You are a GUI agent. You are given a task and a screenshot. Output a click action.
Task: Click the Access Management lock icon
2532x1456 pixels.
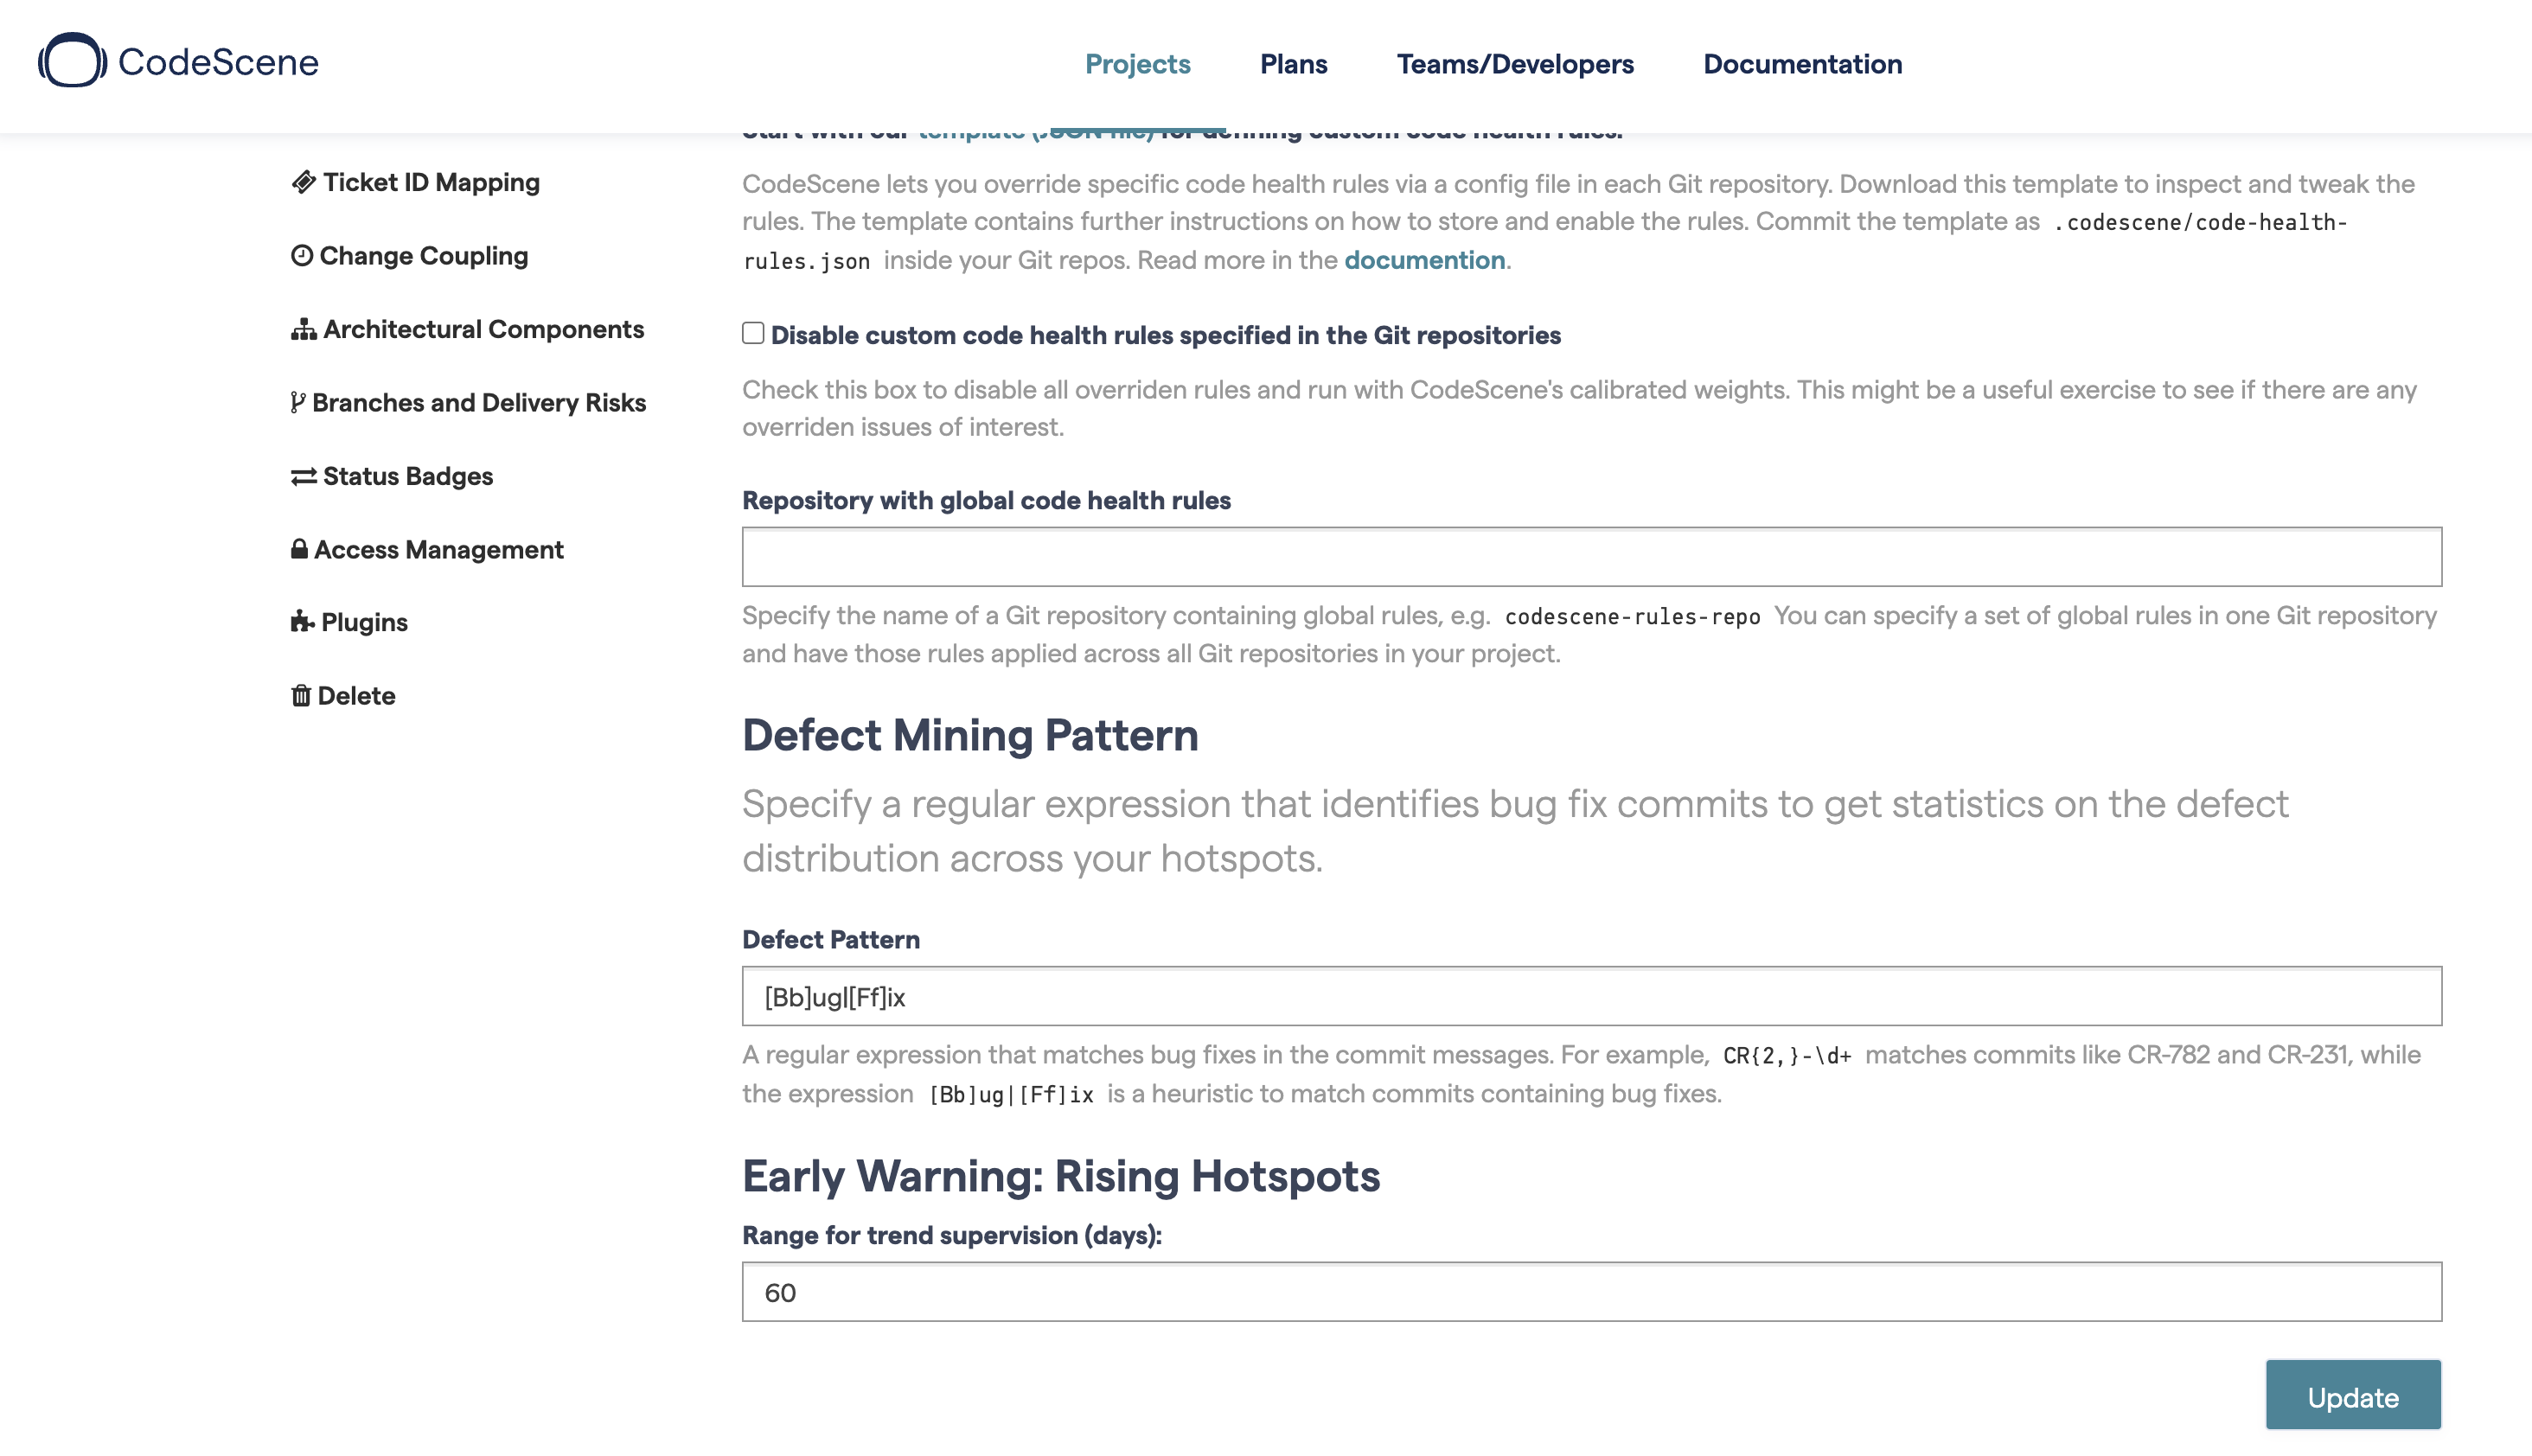click(299, 548)
